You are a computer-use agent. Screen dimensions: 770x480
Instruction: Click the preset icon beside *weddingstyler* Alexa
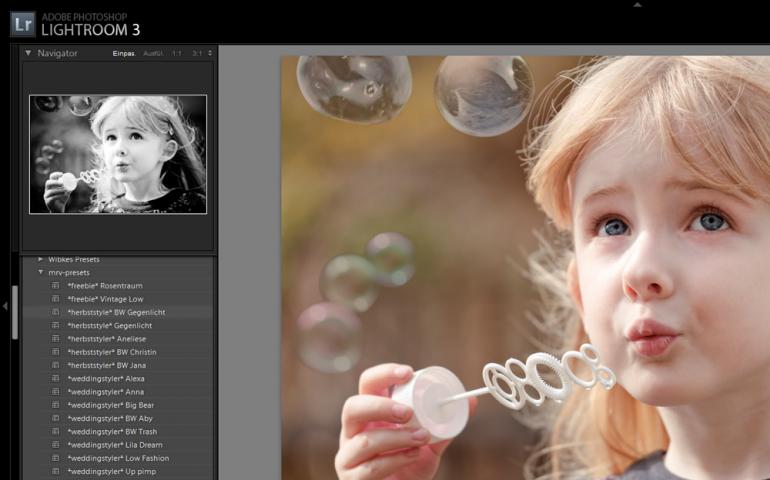tap(55, 378)
